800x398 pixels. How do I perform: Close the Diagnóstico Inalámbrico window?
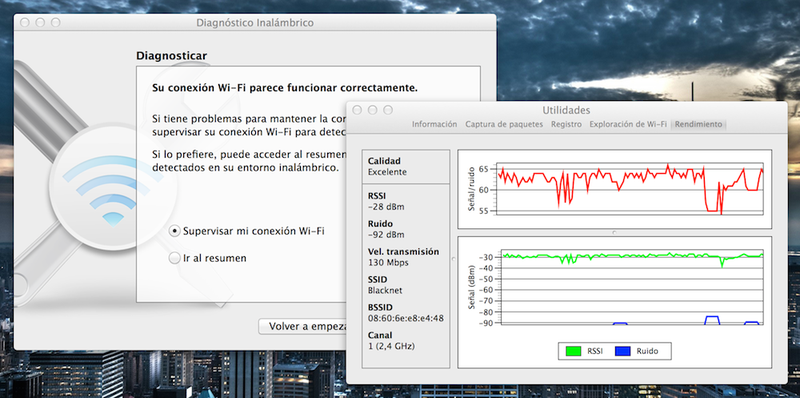[24, 22]
